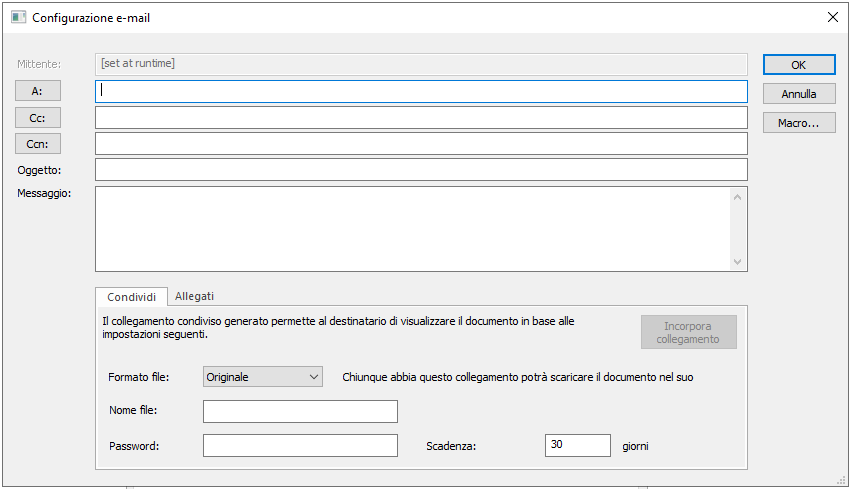Expand the Formato file dropdown
This screenshot has height=489, width=851.
(262, 377)
